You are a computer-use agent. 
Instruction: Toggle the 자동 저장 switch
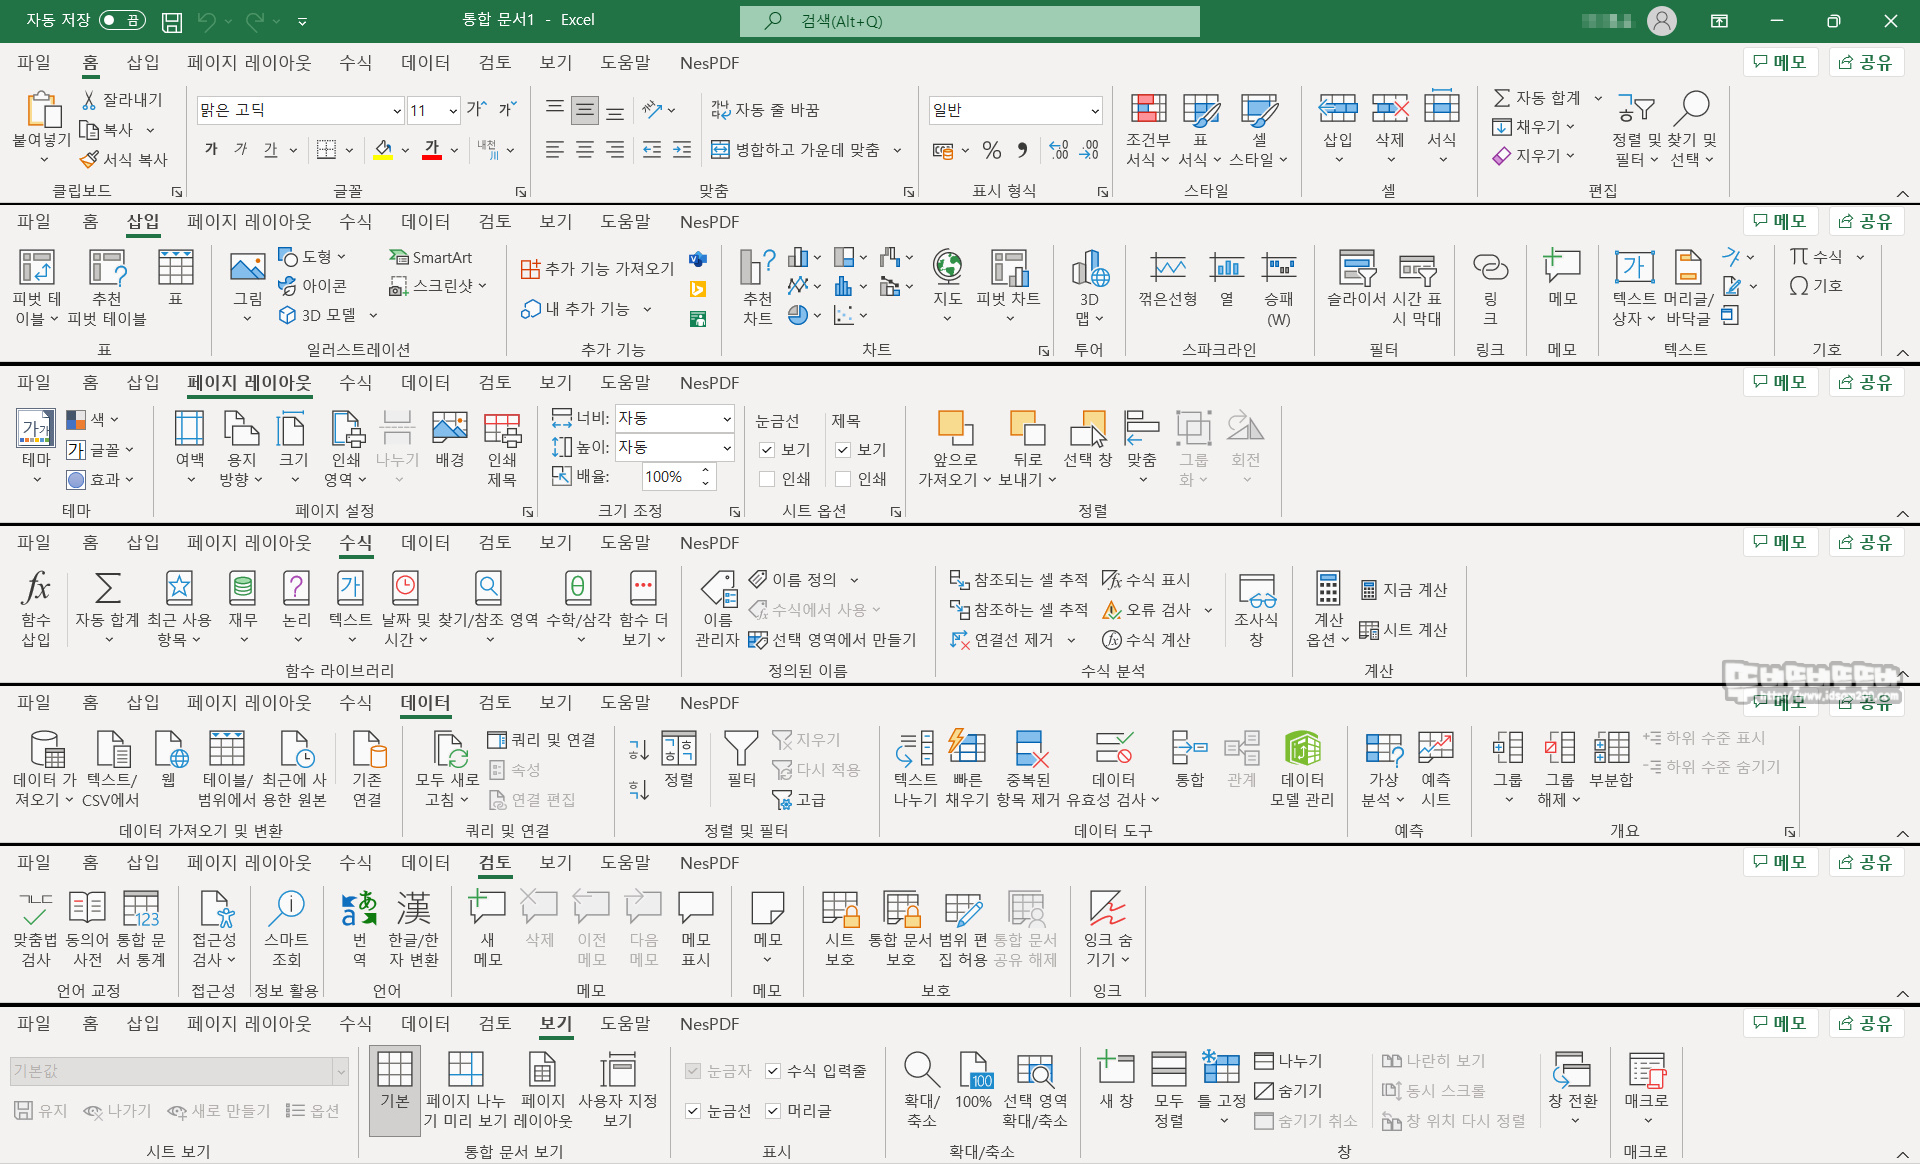122,20
